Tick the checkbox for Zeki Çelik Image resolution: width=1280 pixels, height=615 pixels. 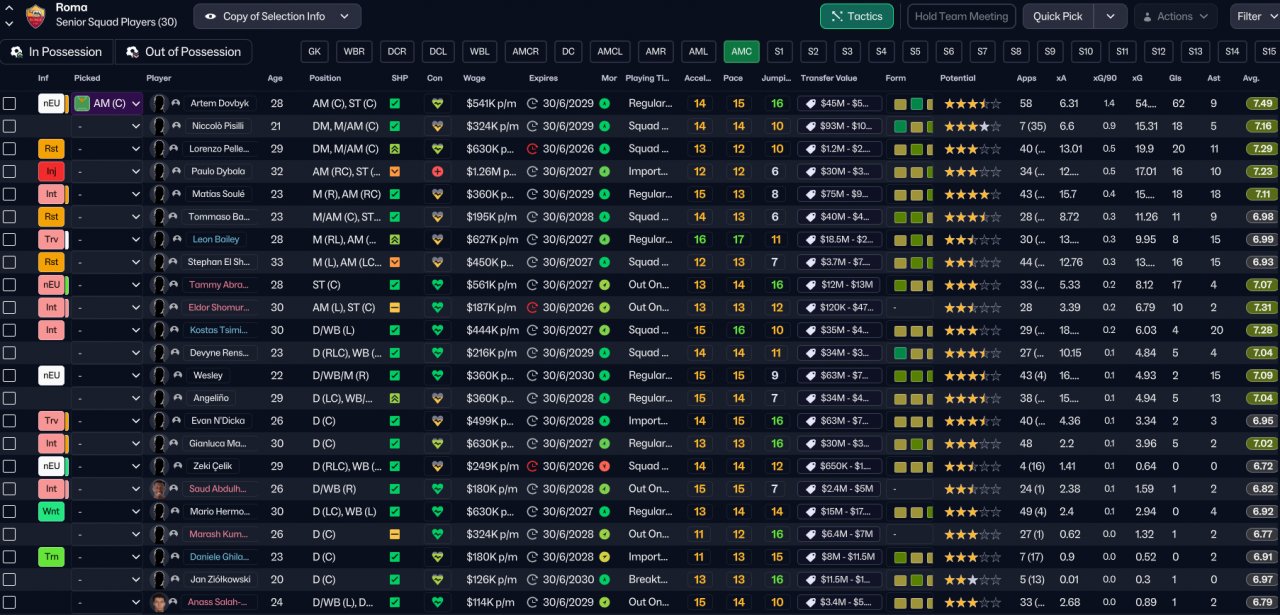[x=9, y=466]
